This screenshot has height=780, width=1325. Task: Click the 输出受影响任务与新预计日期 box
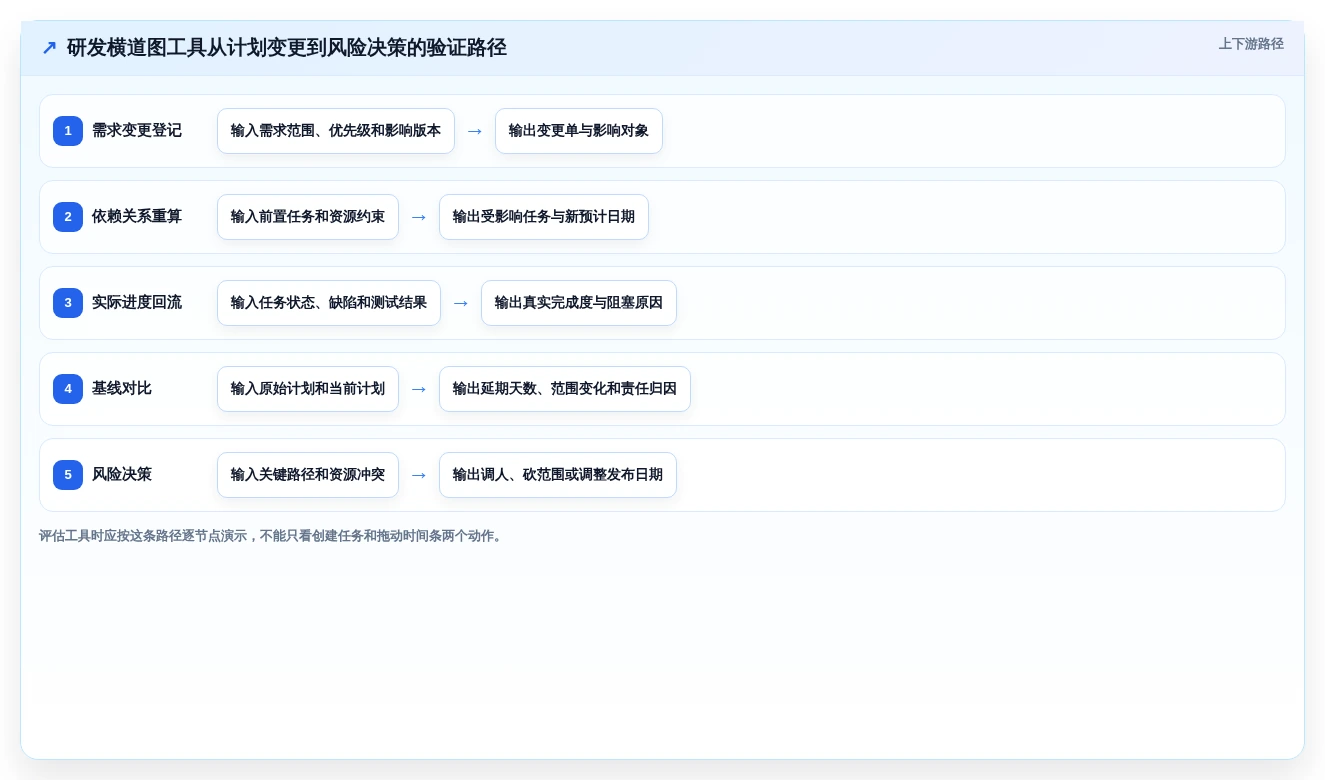544,217
